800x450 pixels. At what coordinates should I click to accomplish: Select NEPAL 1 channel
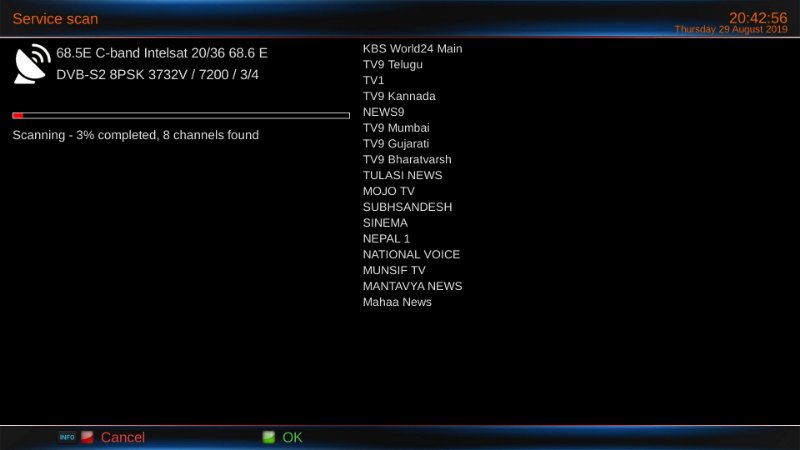click(386, 238)
